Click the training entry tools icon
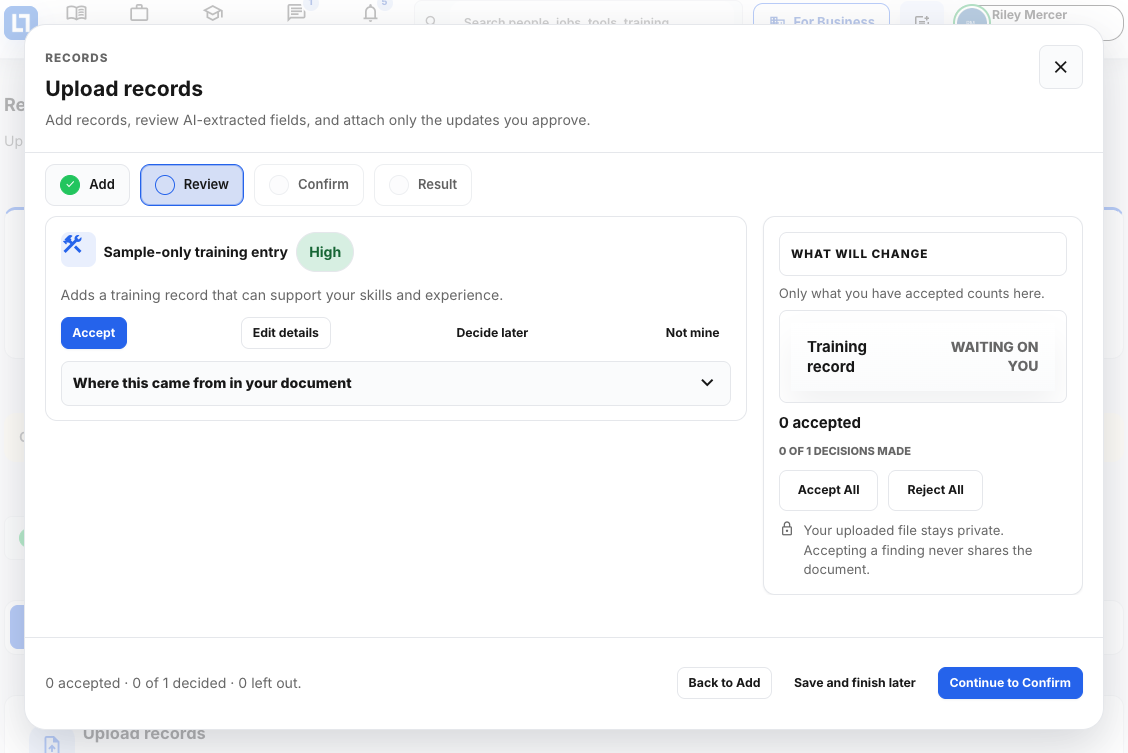Image resolution: width=1128 pixels, height=753 pixels. point(78,250)
